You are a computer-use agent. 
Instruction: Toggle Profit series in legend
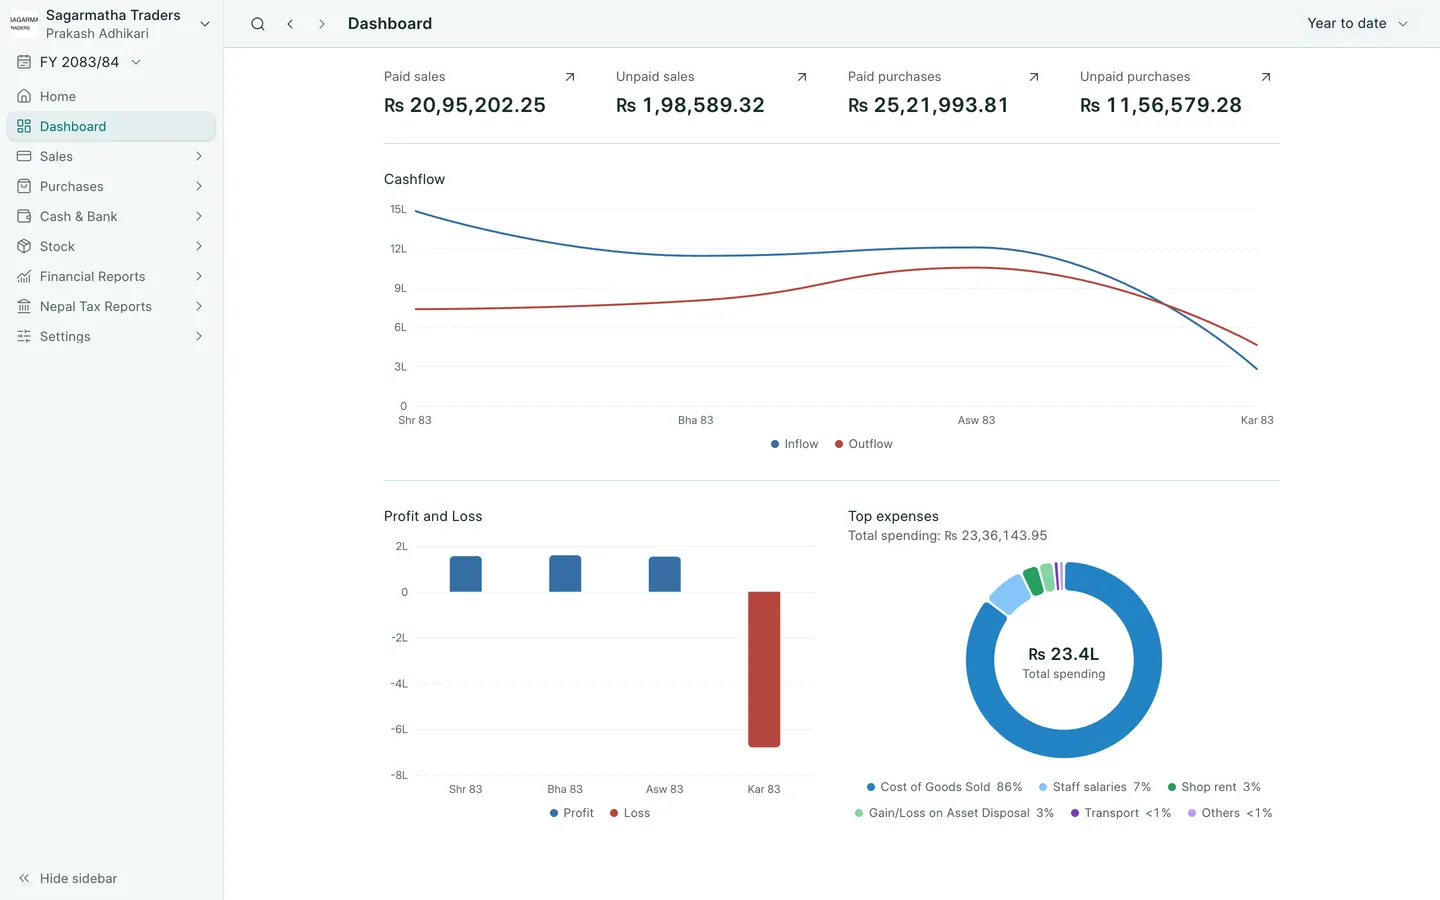[x=572, y=813]
